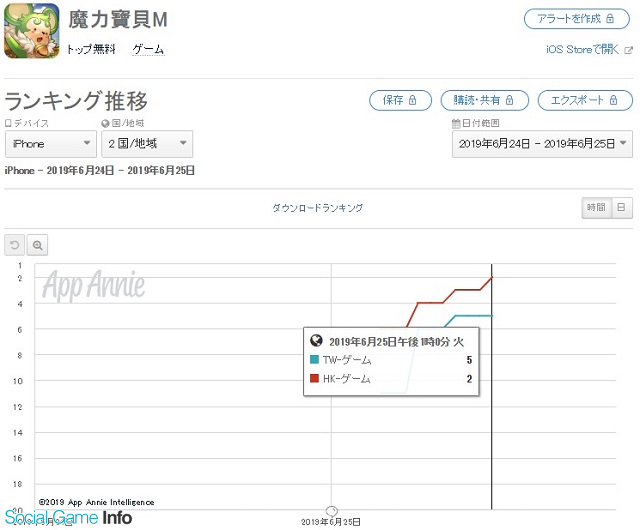The height and width of the screenshot is (530, 640).
Task: Activate the magnifier zoom tool
Action: (x=38, y=245)
